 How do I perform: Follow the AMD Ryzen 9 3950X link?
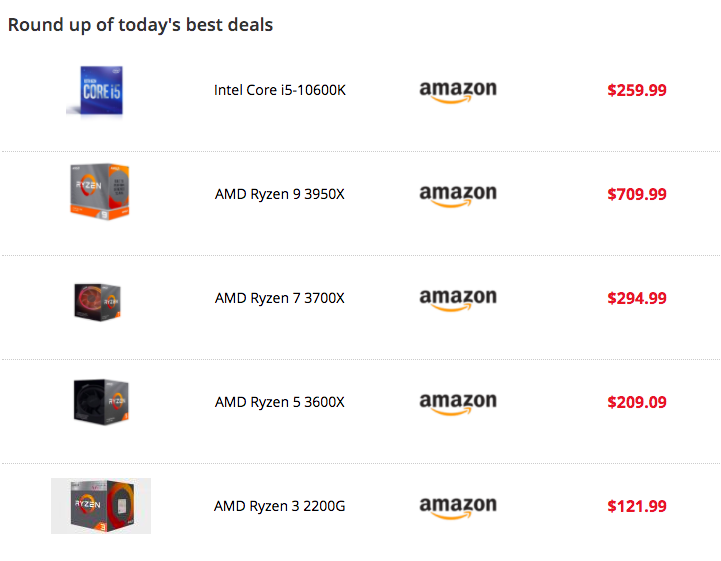(x=280, y=194)
